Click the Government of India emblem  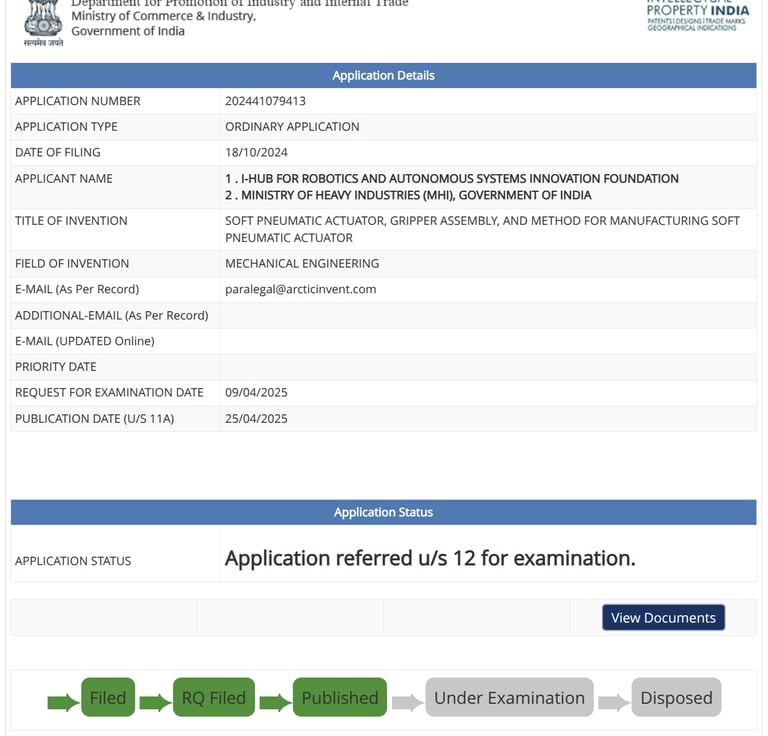click(43, 22)
